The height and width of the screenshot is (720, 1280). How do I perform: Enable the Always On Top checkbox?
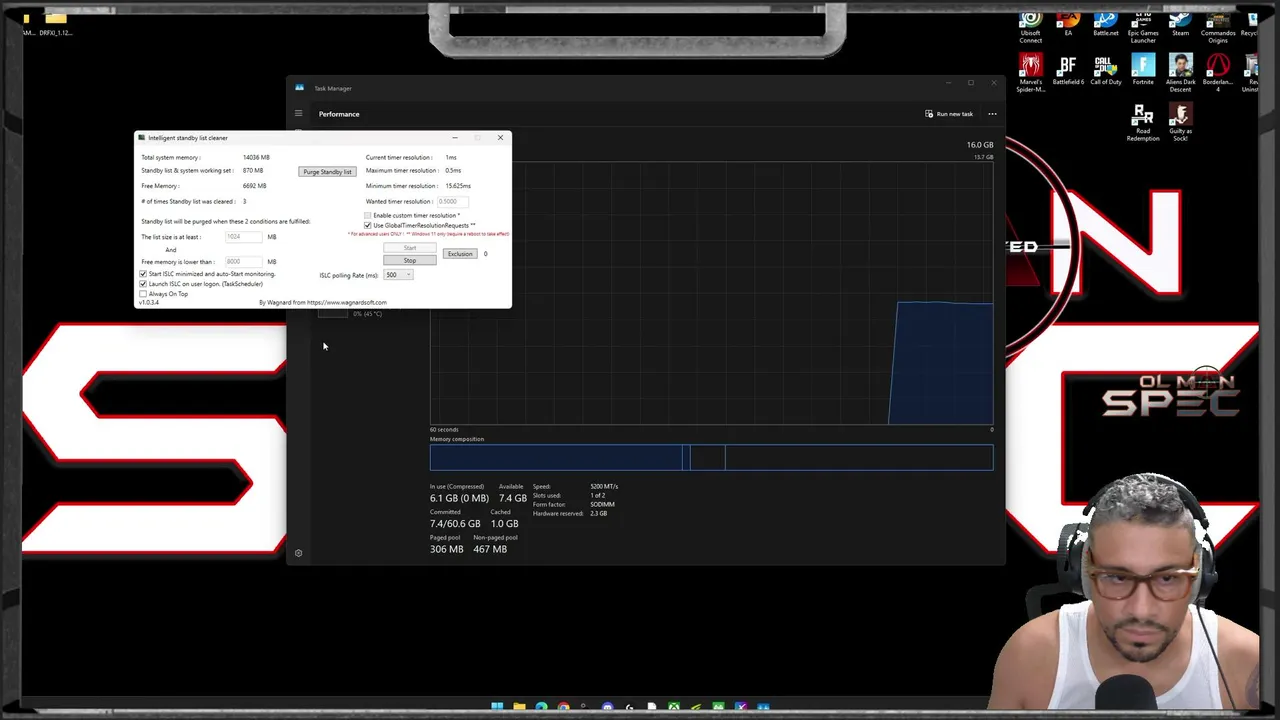point(143,294)
